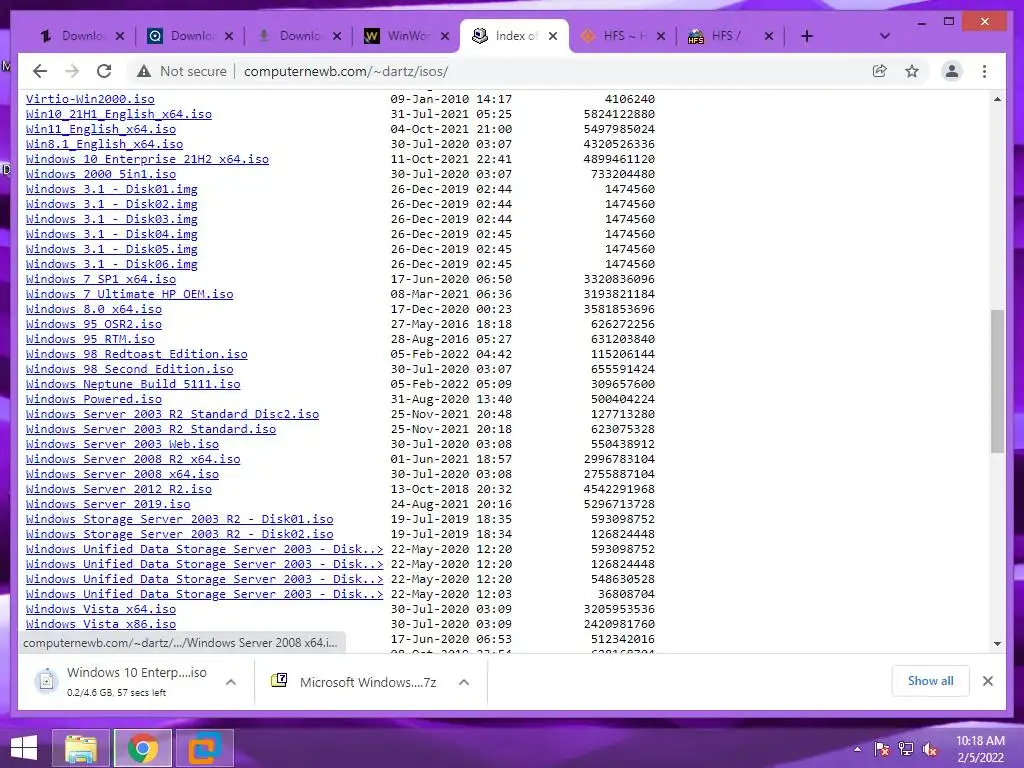The width and height of the screenshot is (1024, 768).
Task: Open Virtio-Win2000.iso link
Action: (90, 99)
